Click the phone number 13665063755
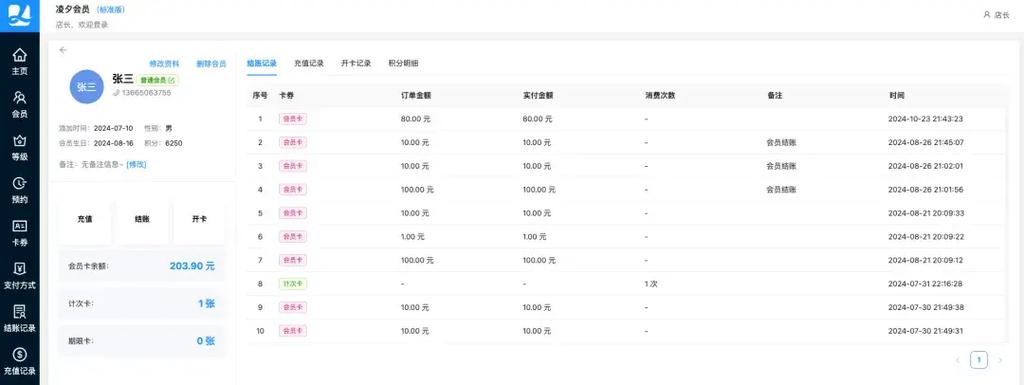1024x385 pixels. pyautogui.click(x=146, y=93)
